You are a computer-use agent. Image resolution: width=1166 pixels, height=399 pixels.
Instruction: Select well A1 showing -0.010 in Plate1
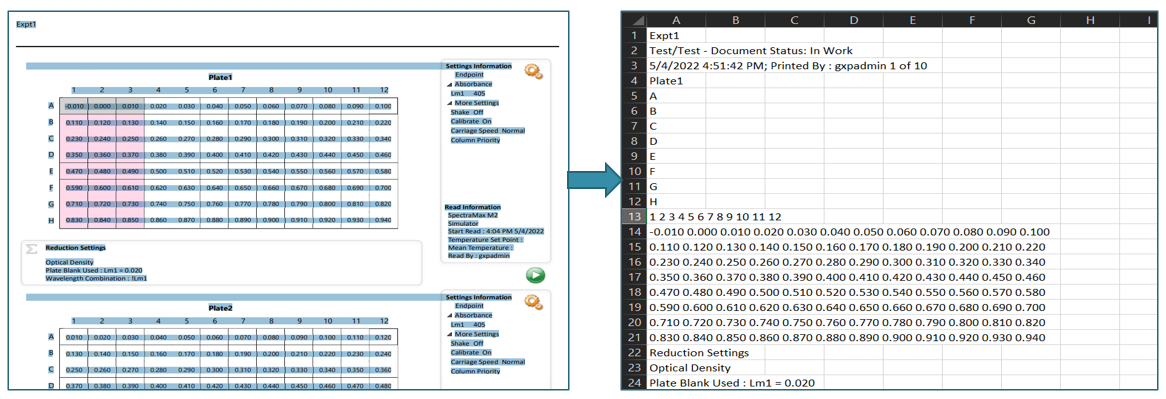[74, 106]
